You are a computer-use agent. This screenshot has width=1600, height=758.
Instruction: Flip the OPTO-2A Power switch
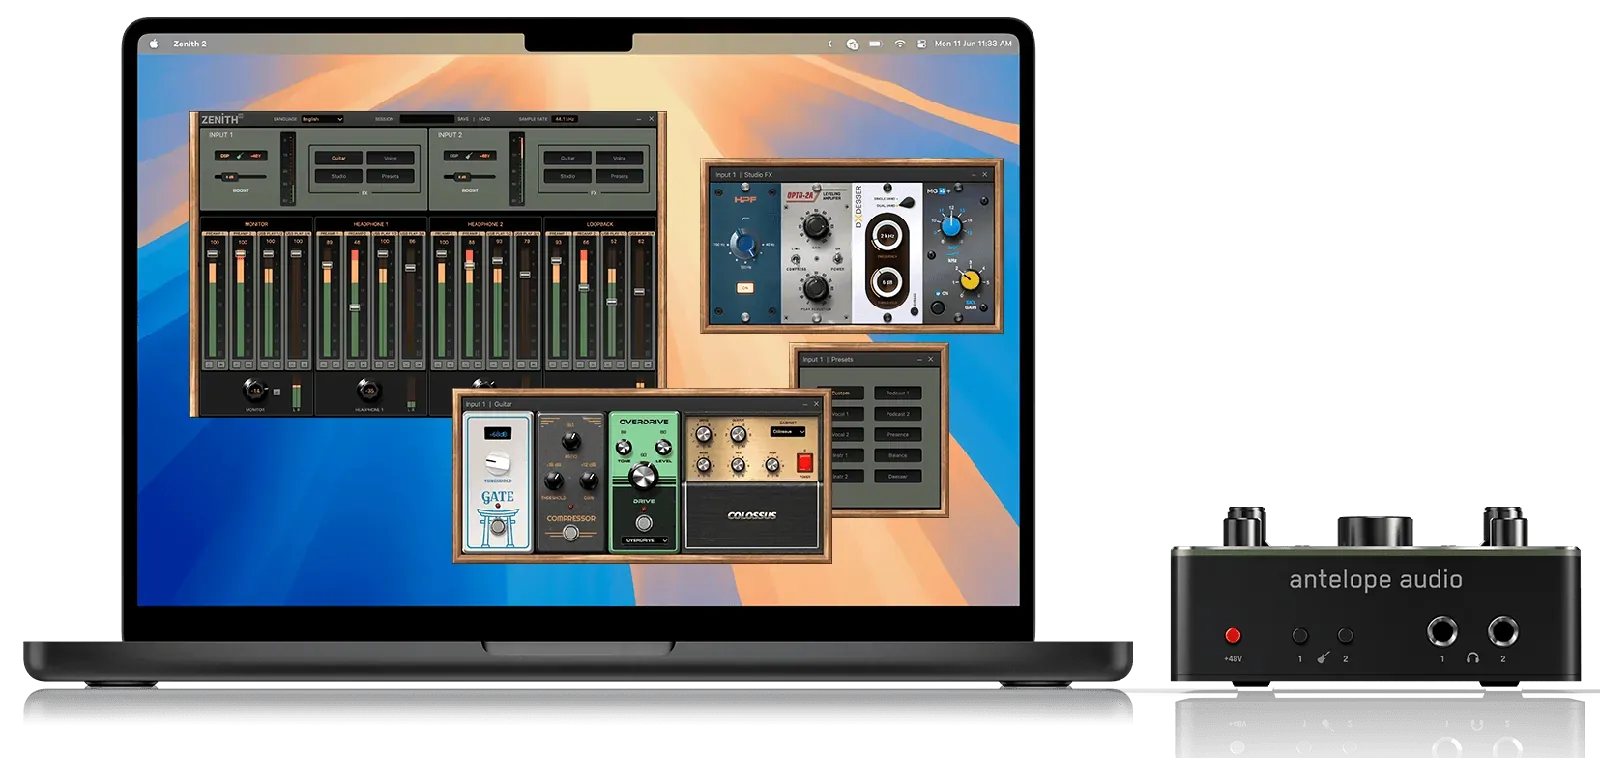tap(837, 259)
